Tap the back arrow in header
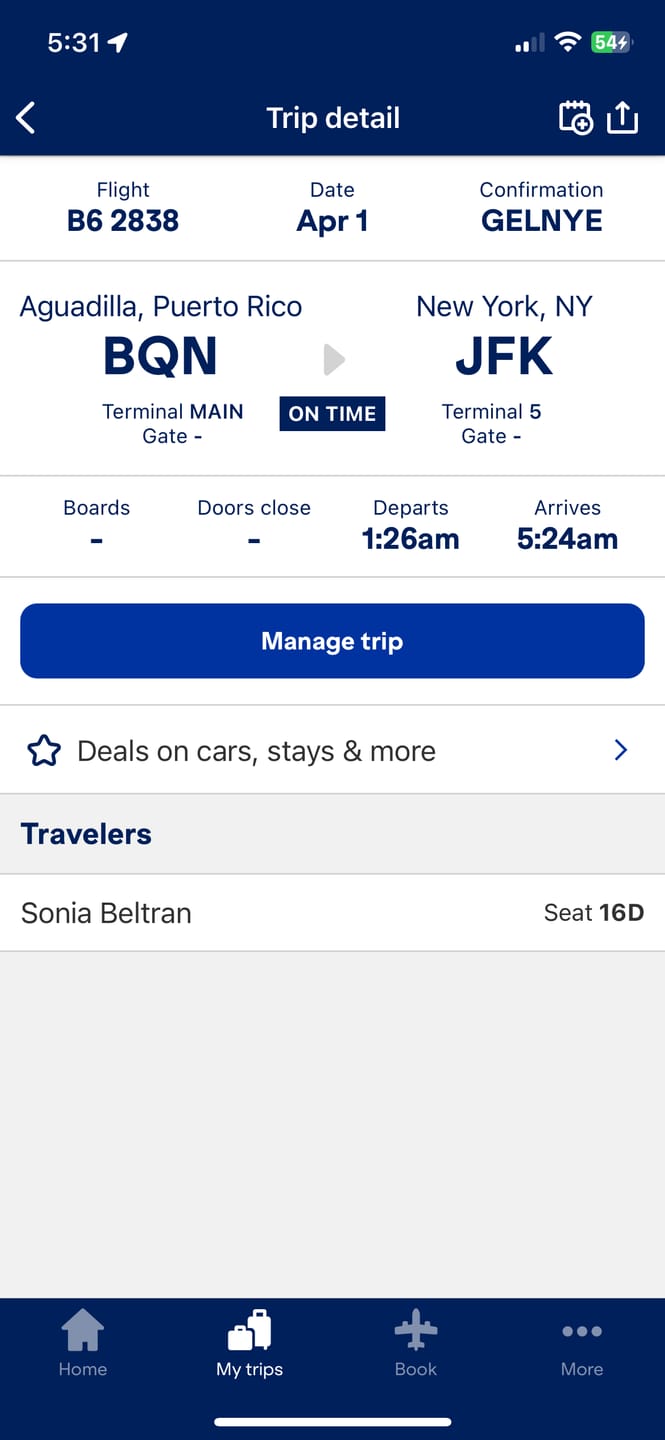Image resolution: width=665 pixels, height=1440 pixels. pyautogui.click(x=26, y=118)
